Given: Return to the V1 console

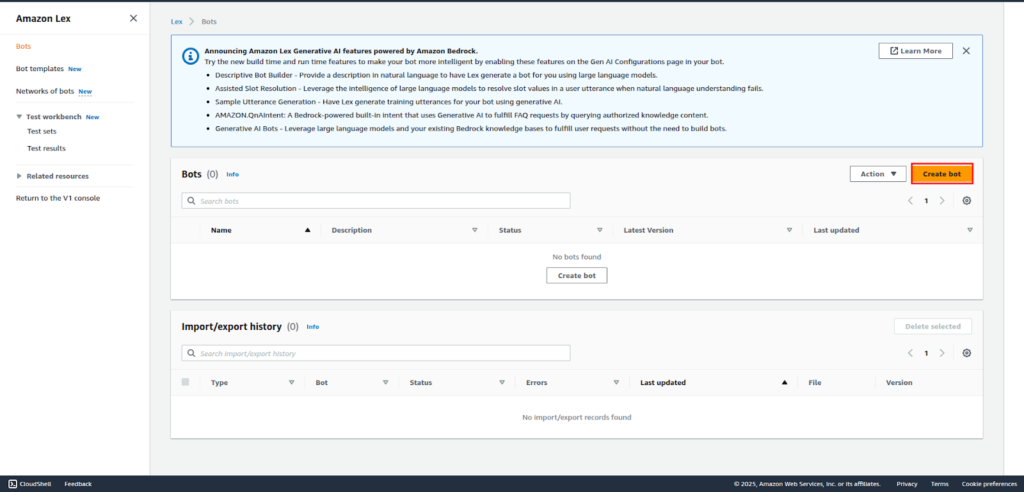Looking at the screenshot, I should point(58,198).
